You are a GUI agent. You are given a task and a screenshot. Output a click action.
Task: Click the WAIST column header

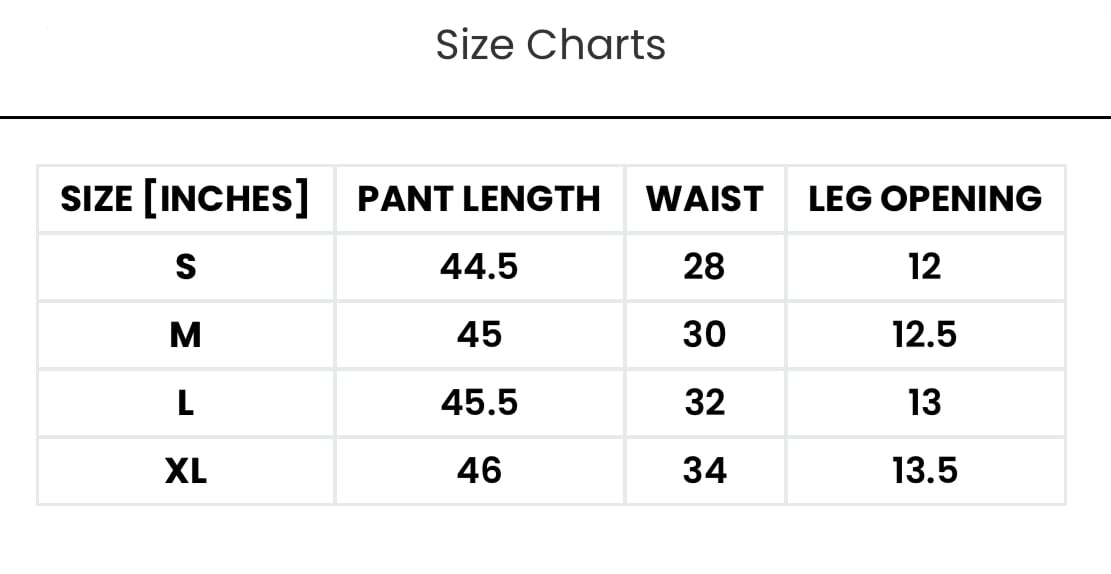pos(704,199)
